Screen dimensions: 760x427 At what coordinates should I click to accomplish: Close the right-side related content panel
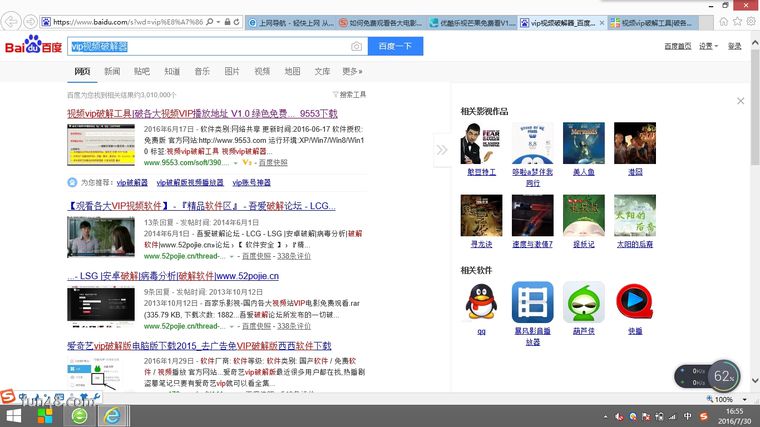[x=741, y=101]
